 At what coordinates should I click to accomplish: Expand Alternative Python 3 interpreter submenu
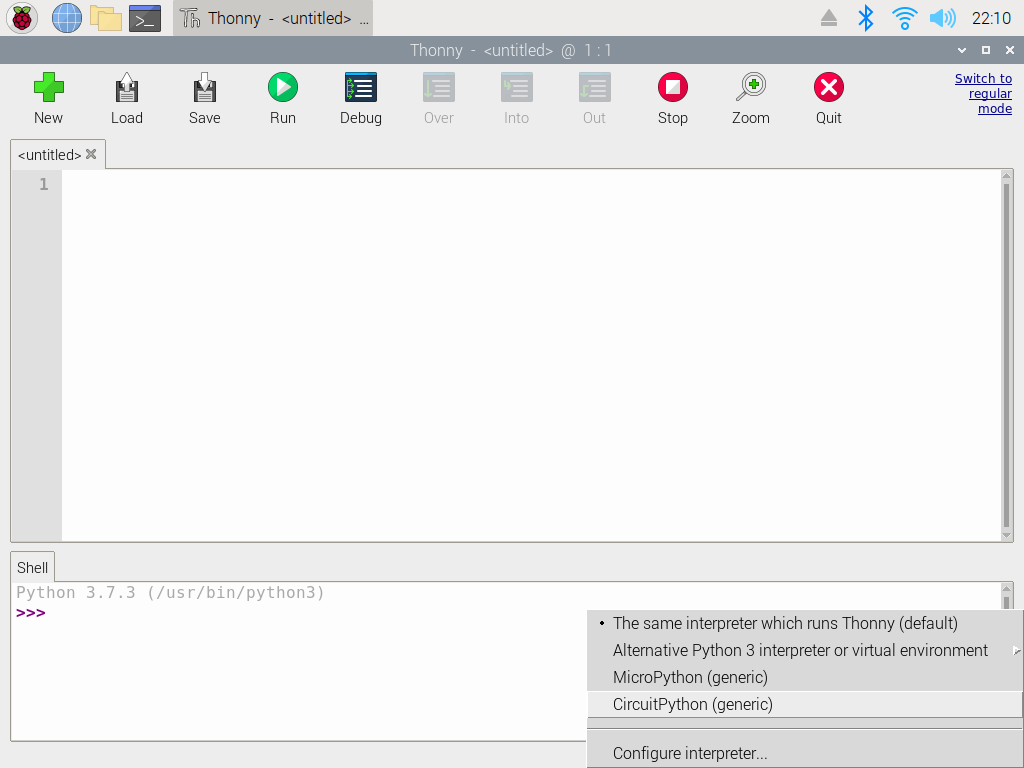[805, 650]
